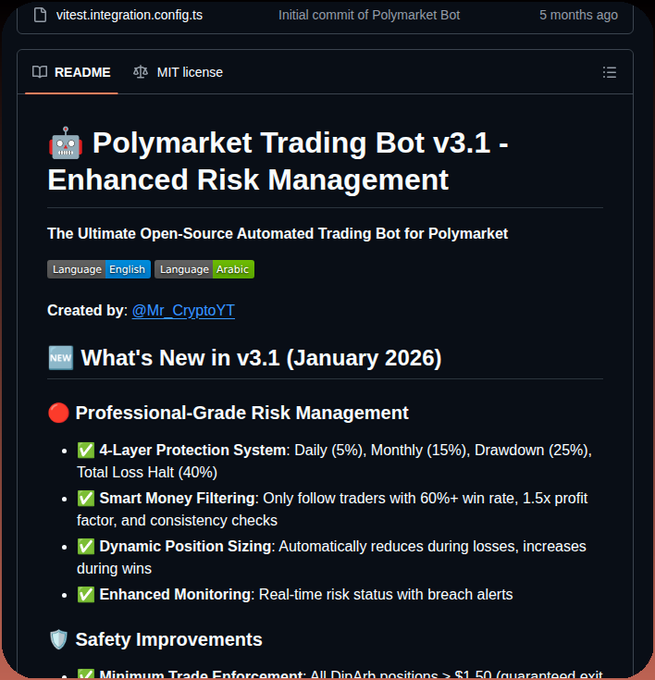Click the '5 months ago' timestamp
This screenshot has width=655, height=680.
click(578, 15)
